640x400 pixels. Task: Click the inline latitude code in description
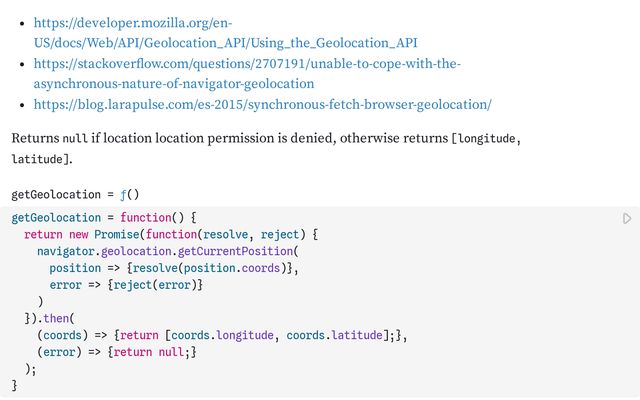click(36, 160)
